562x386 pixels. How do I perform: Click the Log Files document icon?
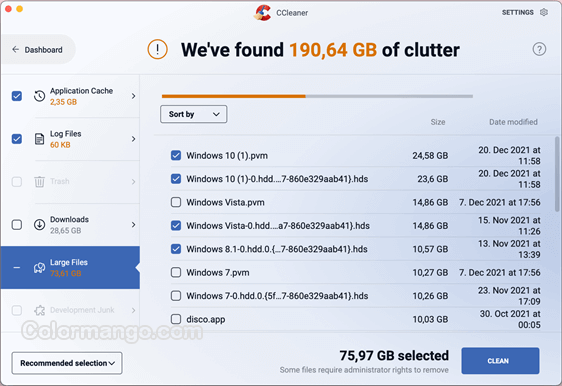[39, 139]
